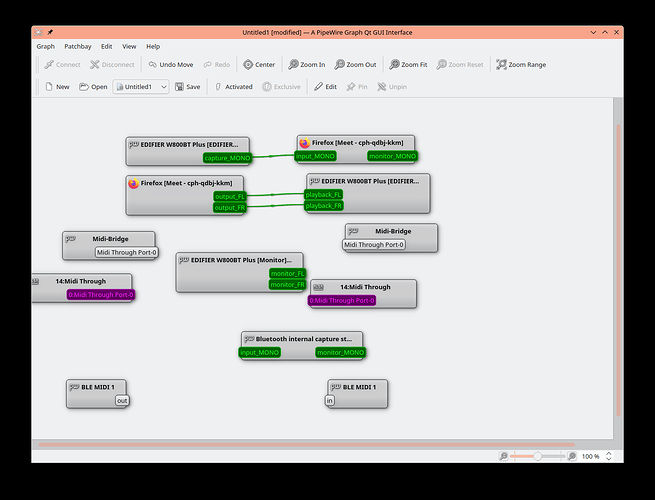Click the Firefox icon on the output_FL node
Screen dimensions: 655x500
134,183
